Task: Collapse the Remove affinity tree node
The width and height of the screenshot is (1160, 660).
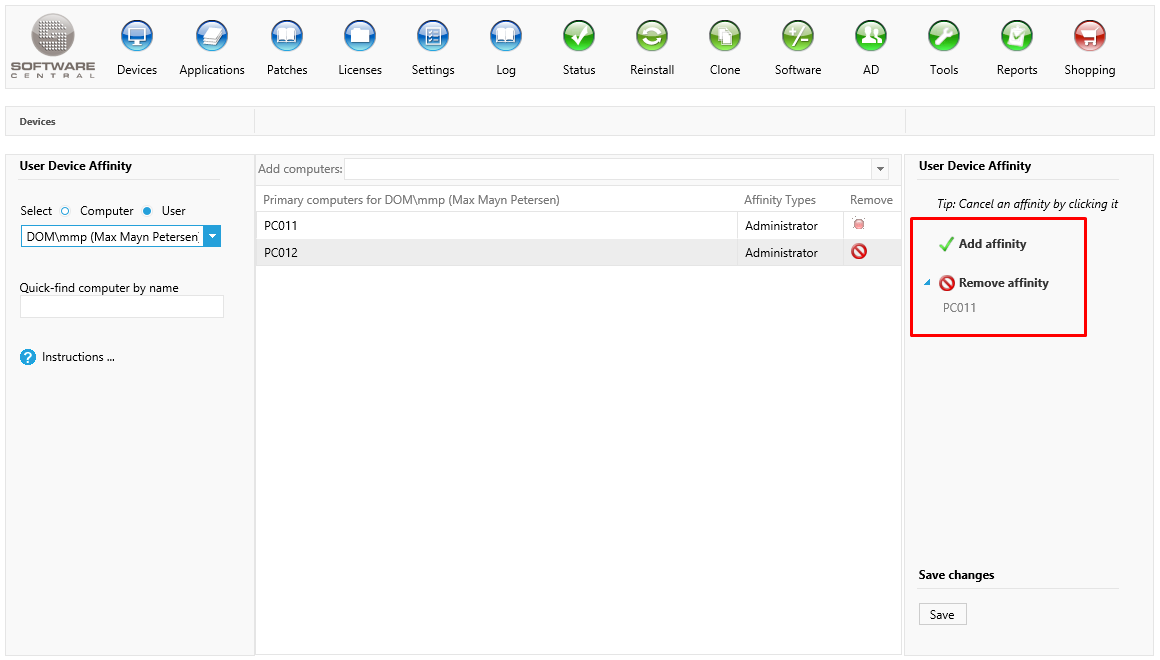Action: tap(927, 283)
